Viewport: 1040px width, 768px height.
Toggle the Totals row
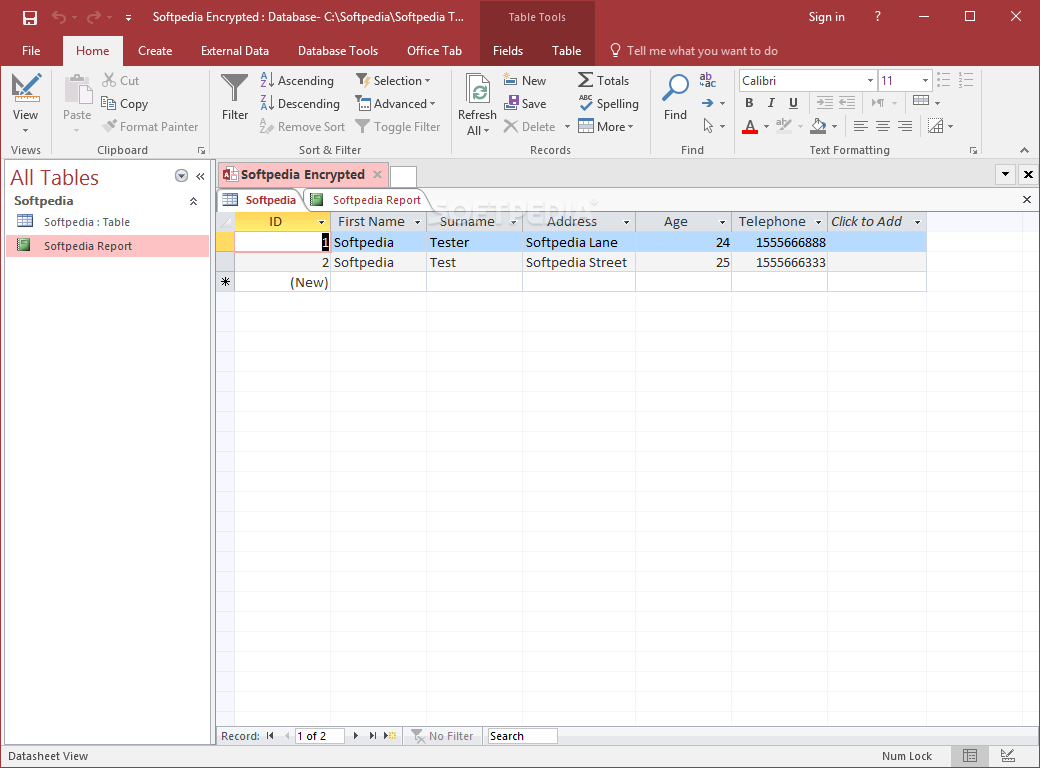pyautogui.click(x=603, y=80)
